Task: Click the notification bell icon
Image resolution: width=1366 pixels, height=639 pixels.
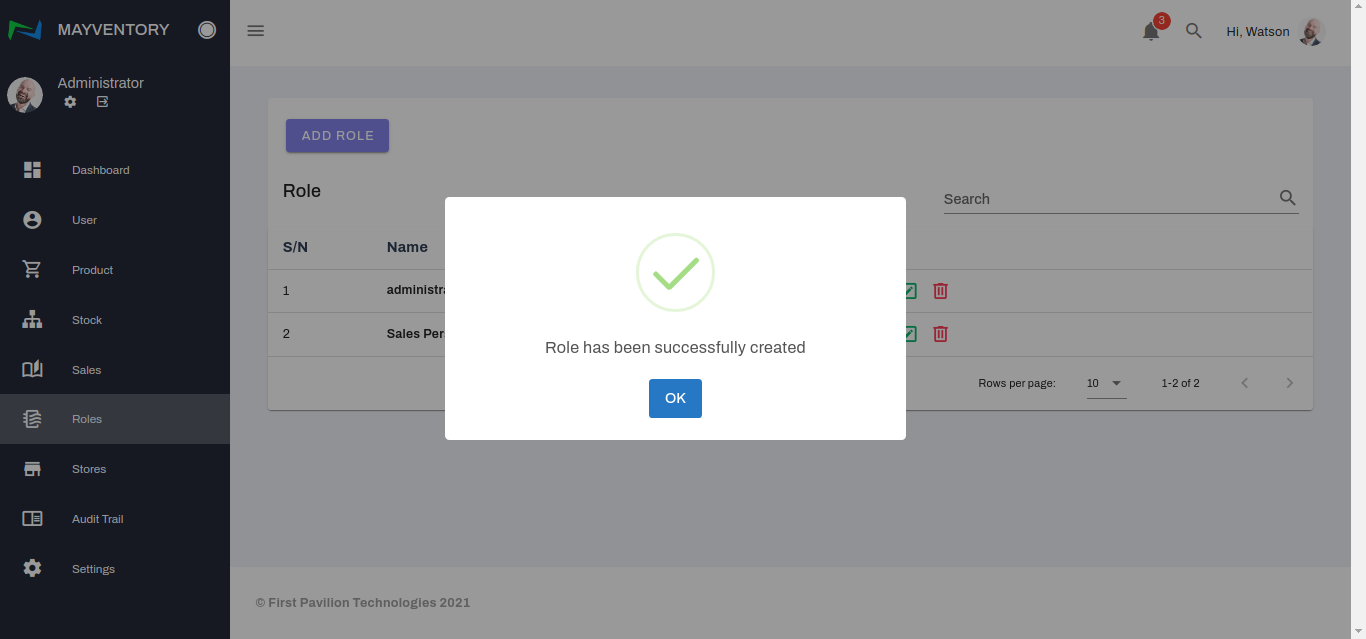Action: pyautogui.click(x=1151, y=32)
